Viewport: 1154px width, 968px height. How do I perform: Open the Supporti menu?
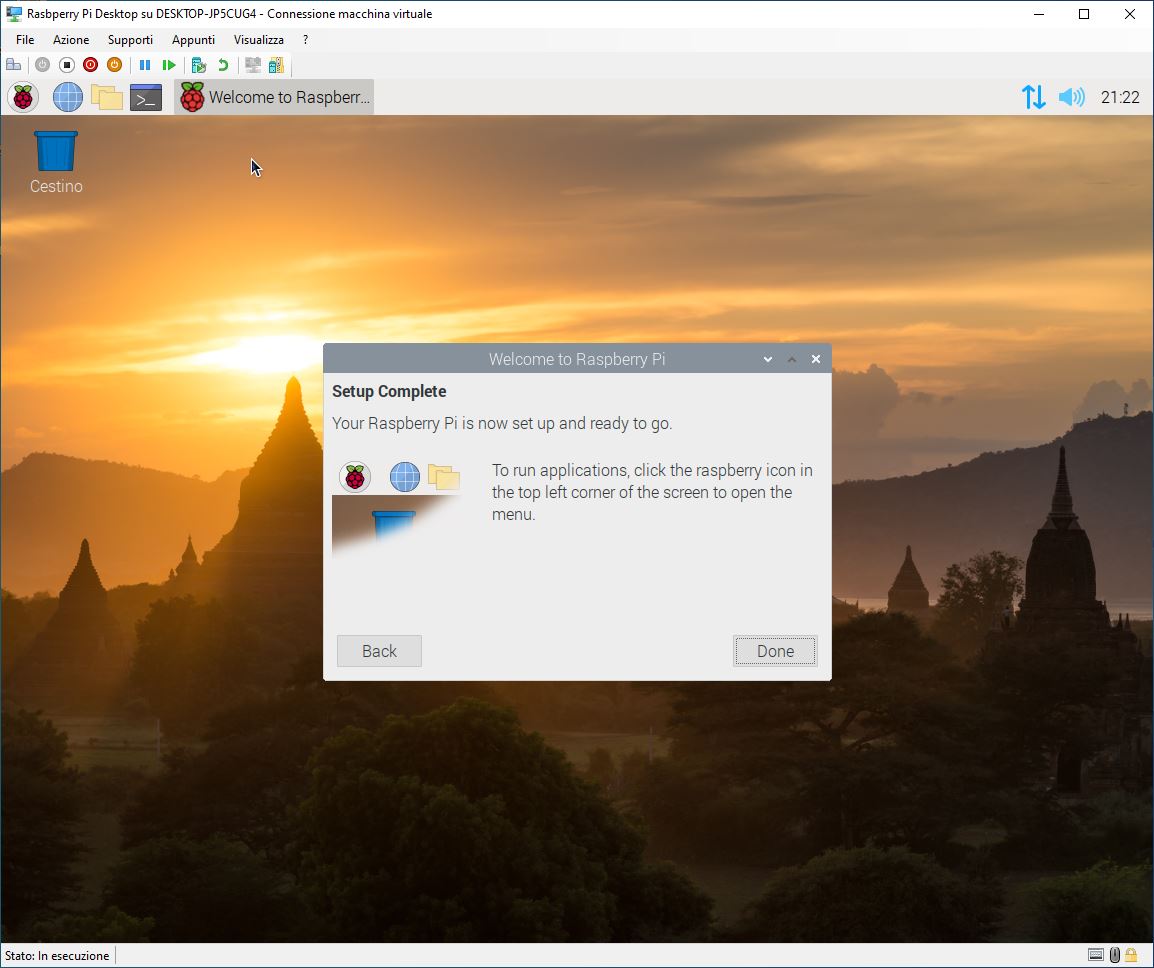click(130, 40)
